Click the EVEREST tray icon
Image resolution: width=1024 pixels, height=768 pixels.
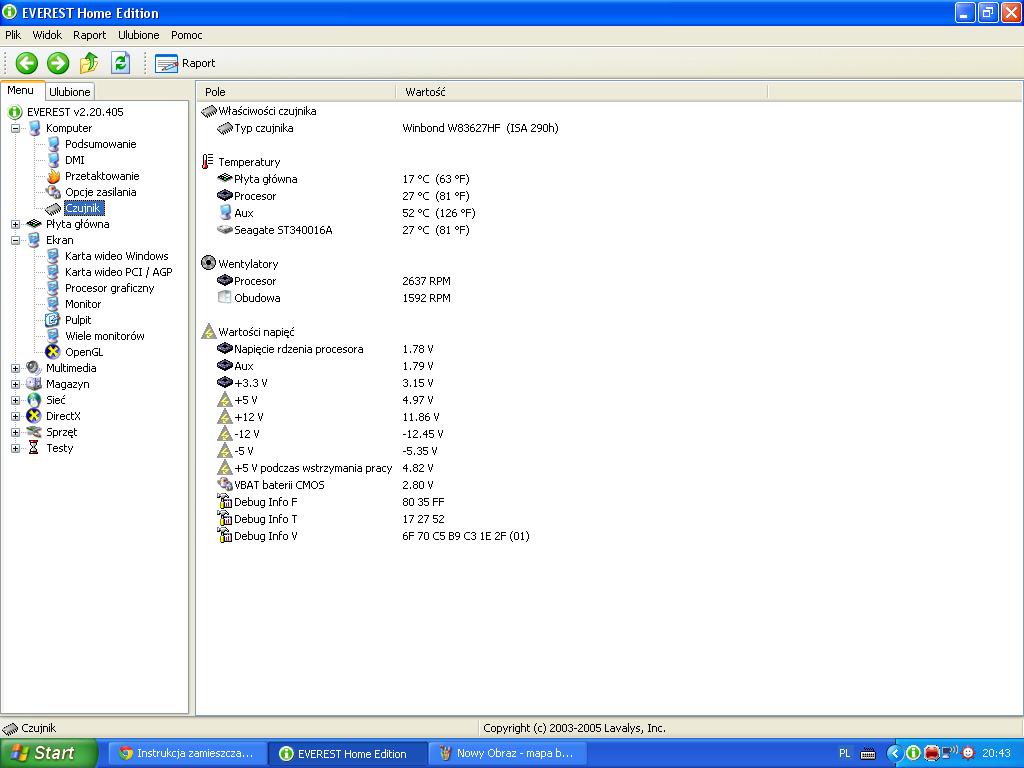pyautogui.click(x=914, y=754)
